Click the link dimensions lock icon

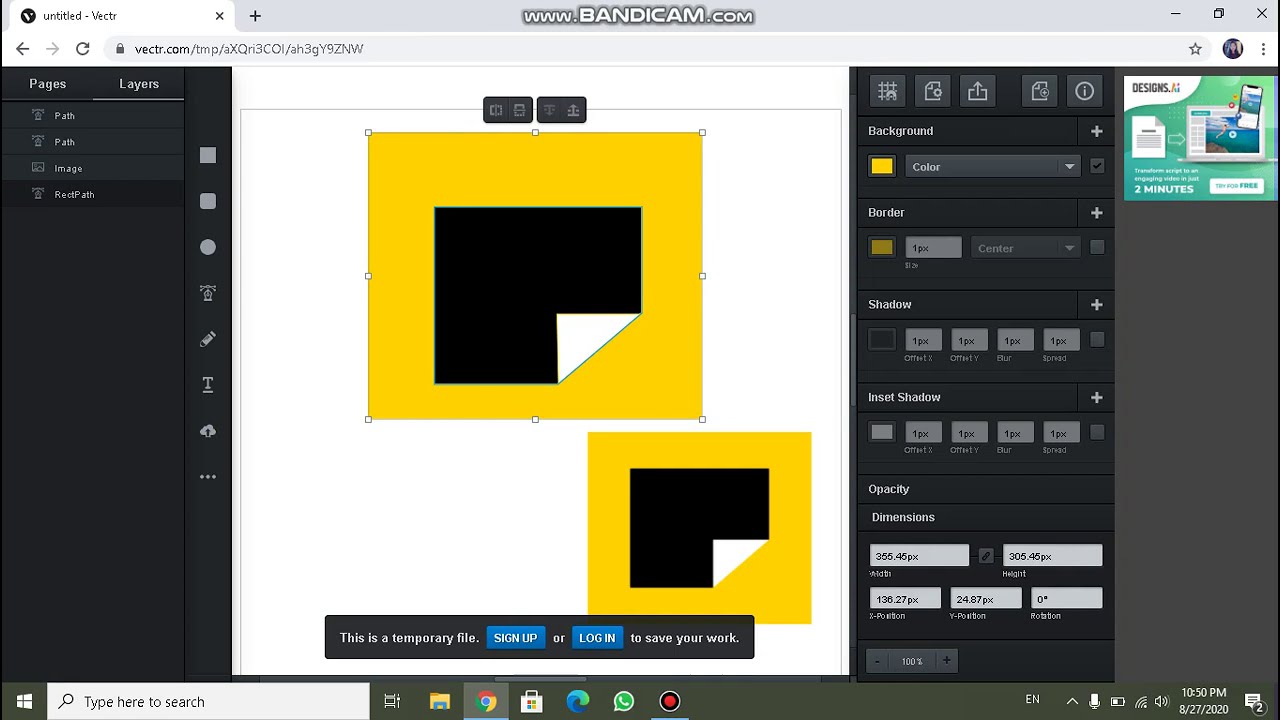point(986,556)
